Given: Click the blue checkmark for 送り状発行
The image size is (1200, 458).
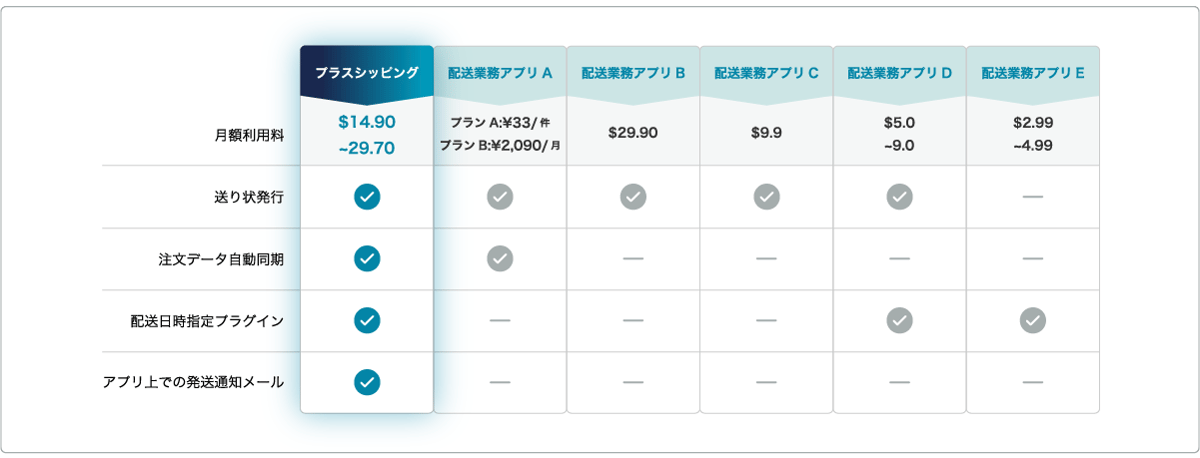Looking at the screenshot, I should [x=367, y=197].
